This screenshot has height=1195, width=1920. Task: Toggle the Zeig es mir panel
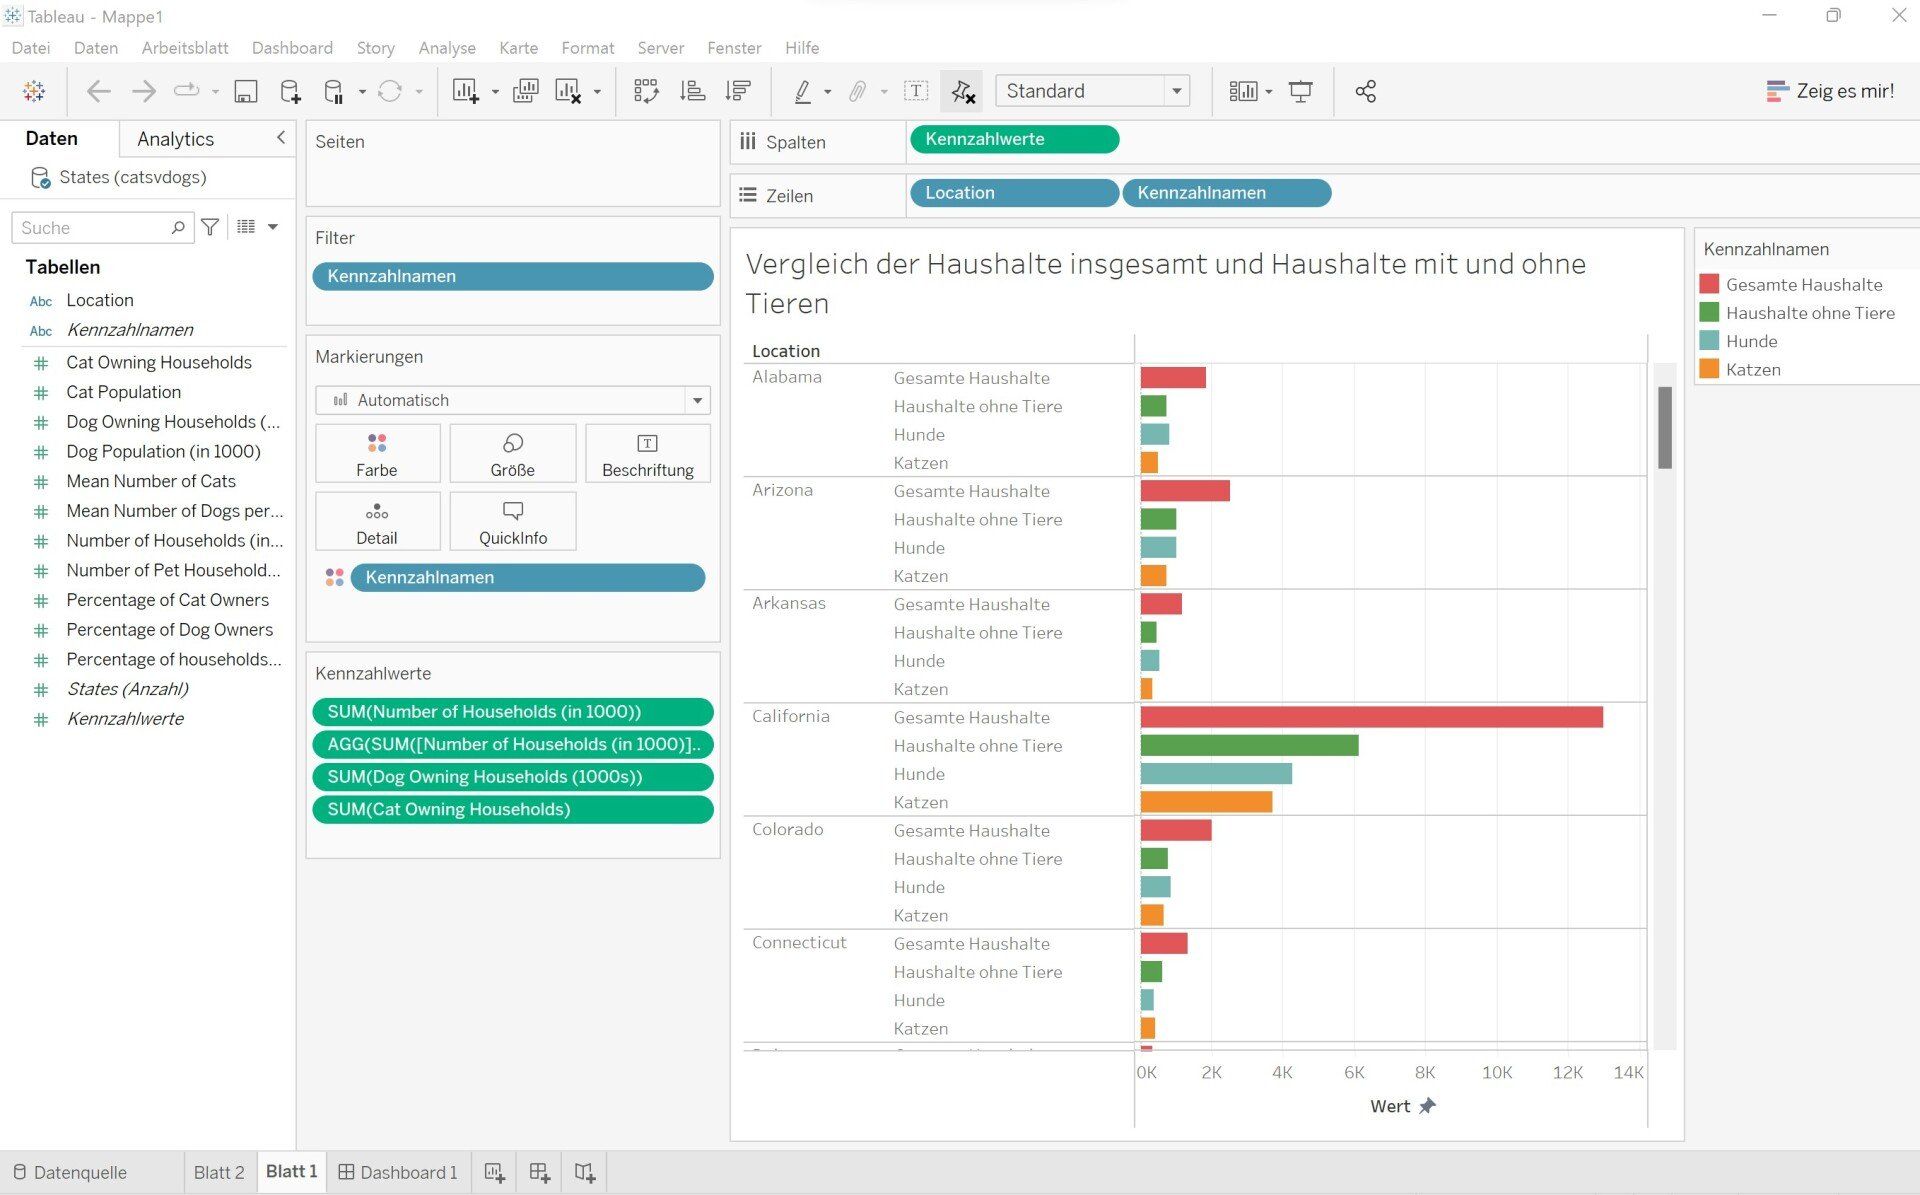1830,91
